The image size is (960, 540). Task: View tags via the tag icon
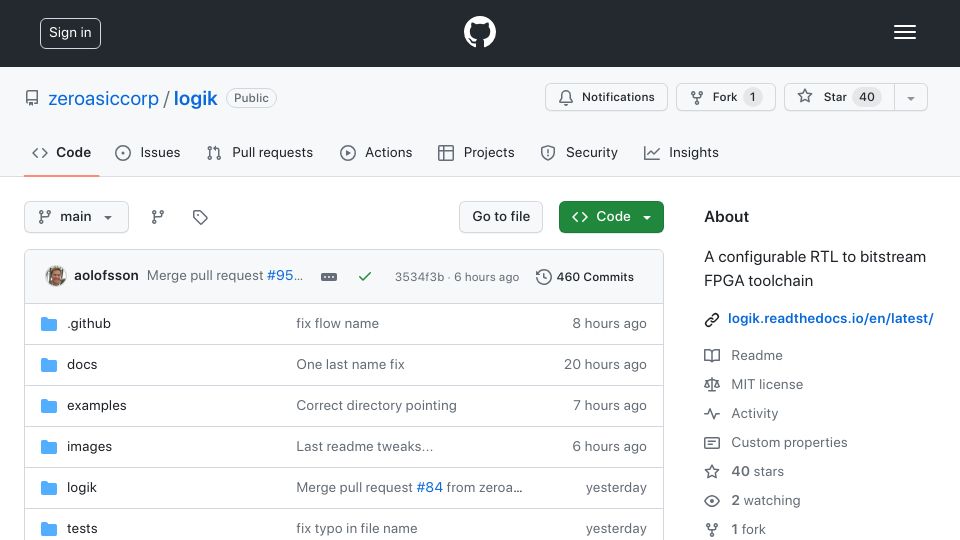pyautogui.click(x=200, y=217)
